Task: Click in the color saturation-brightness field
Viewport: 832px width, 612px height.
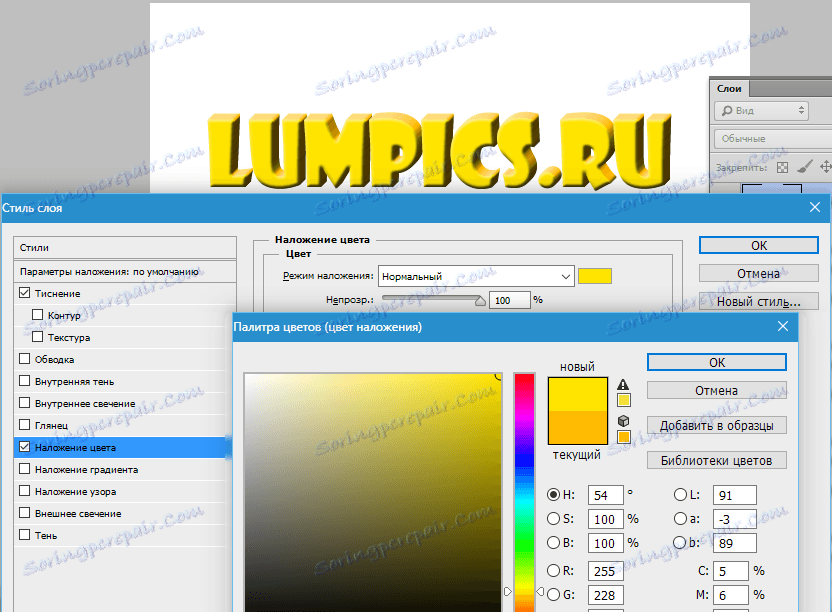Action: [373, 493]
